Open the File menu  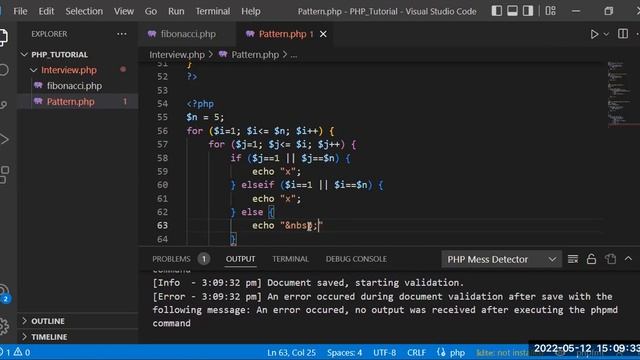click(20, 11)
